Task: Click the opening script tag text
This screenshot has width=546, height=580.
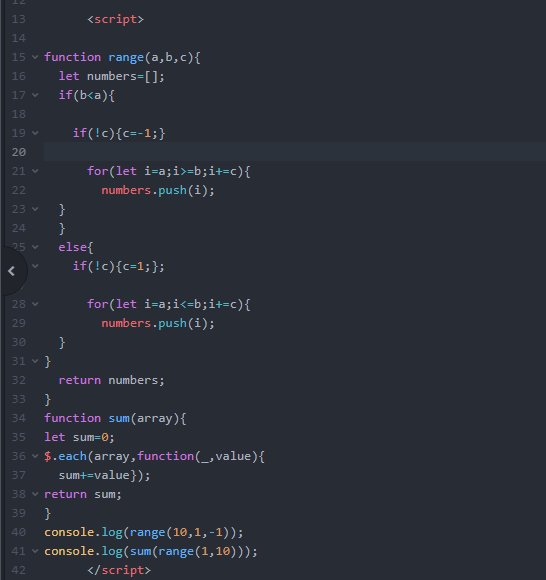Action: point(115,19)
